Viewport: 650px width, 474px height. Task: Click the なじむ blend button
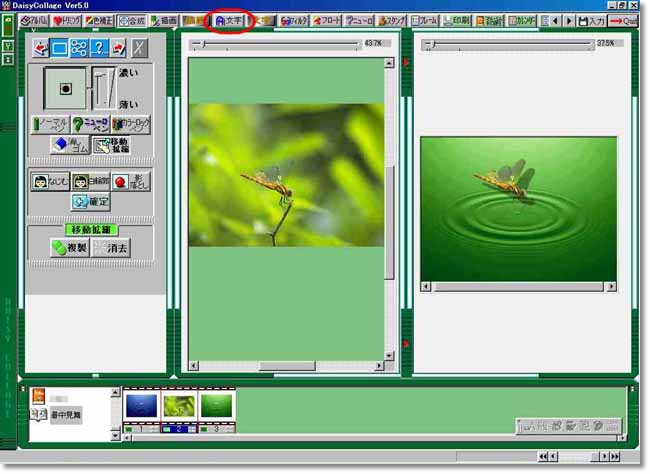click(x=50, y=182)
